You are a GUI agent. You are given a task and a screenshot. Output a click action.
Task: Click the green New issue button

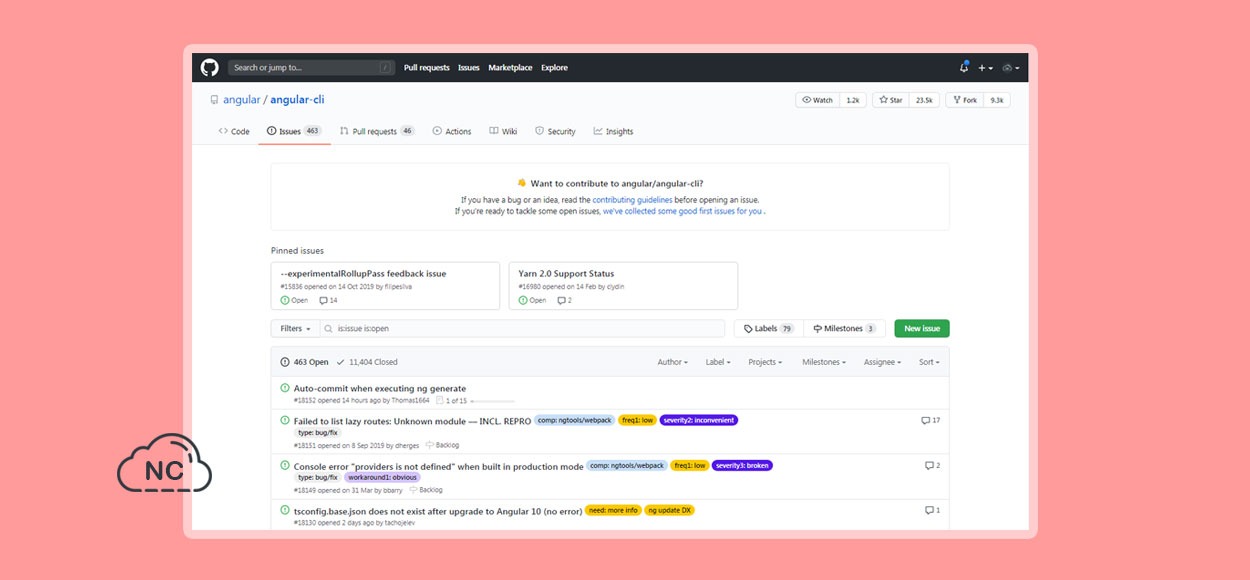(922, 329)
